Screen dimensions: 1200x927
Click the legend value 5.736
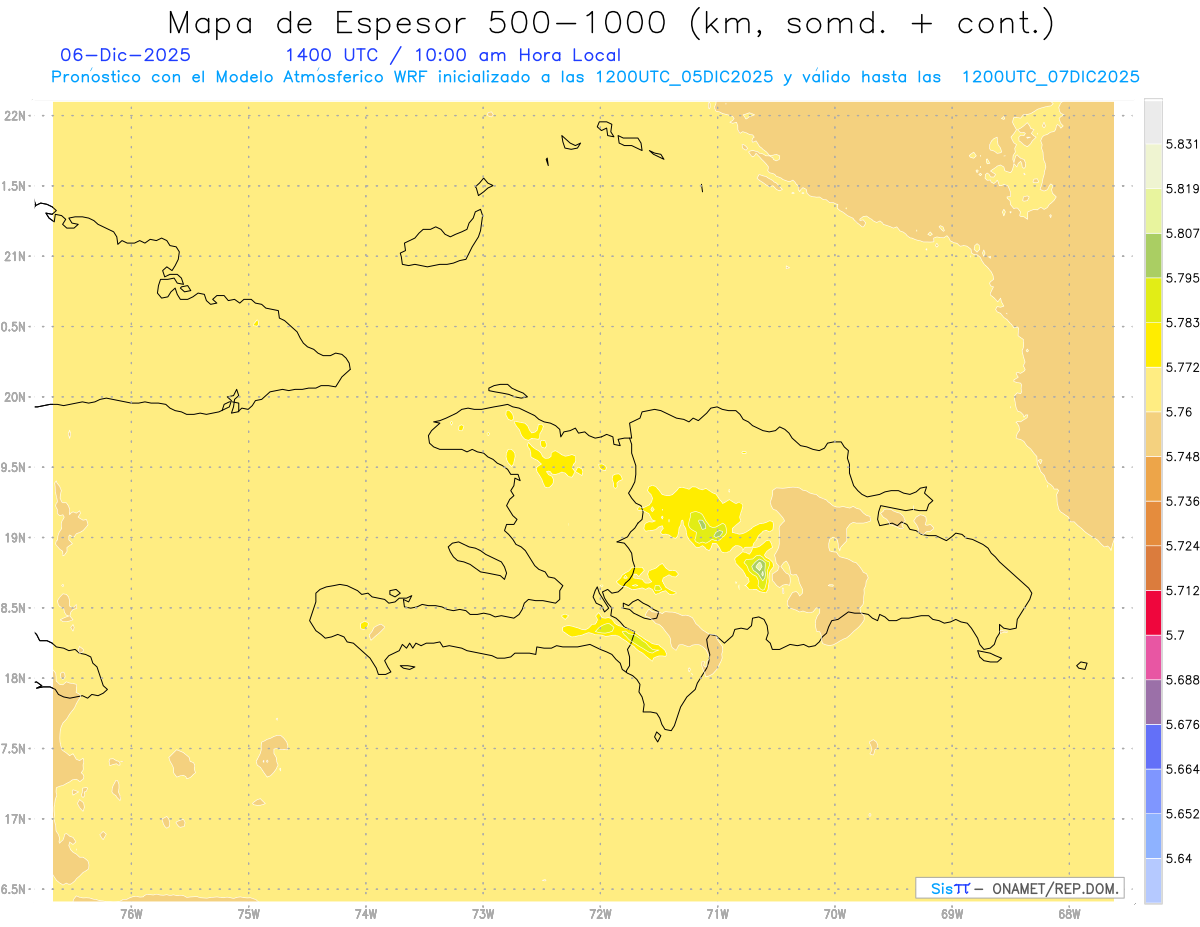coord(1182,501)
